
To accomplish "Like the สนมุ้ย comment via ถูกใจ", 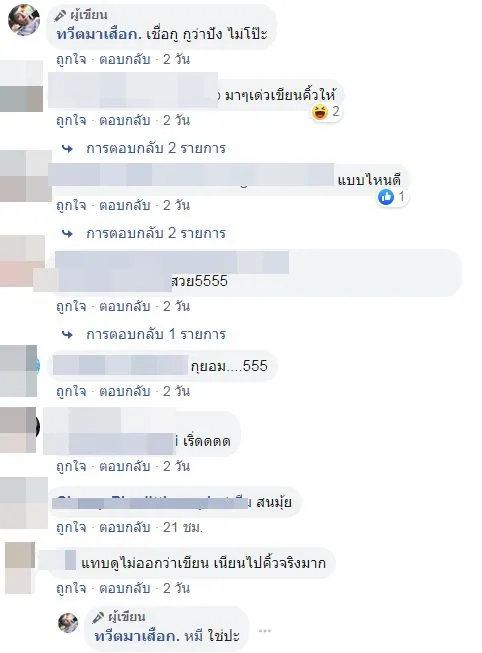I will (x=71, y=528).
